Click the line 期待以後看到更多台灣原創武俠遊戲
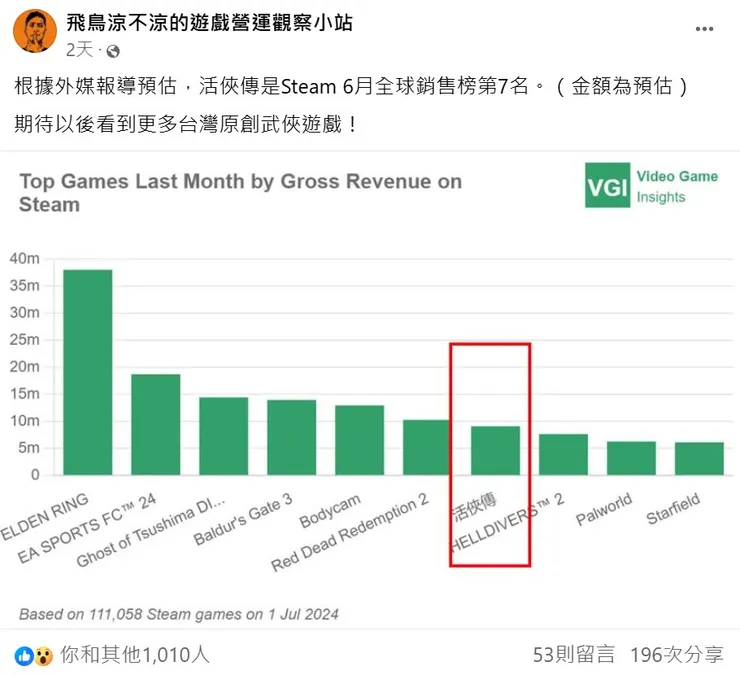740x675 pixels. pyautogui.click(x=186, y=124)
